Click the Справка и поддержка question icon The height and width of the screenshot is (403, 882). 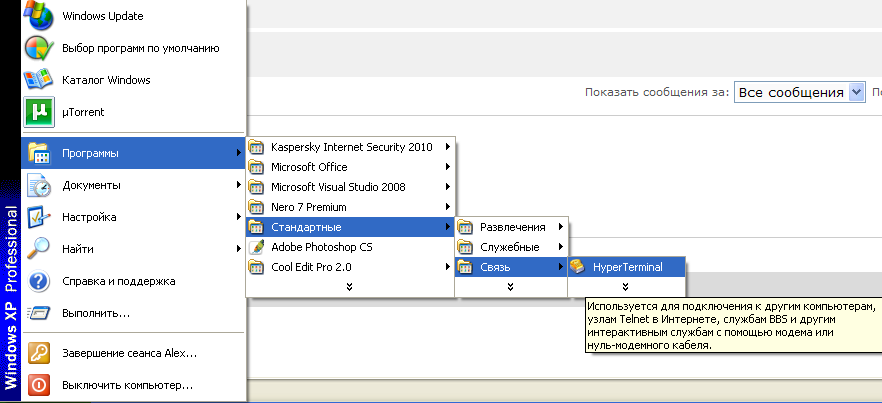tap(38, 281)
